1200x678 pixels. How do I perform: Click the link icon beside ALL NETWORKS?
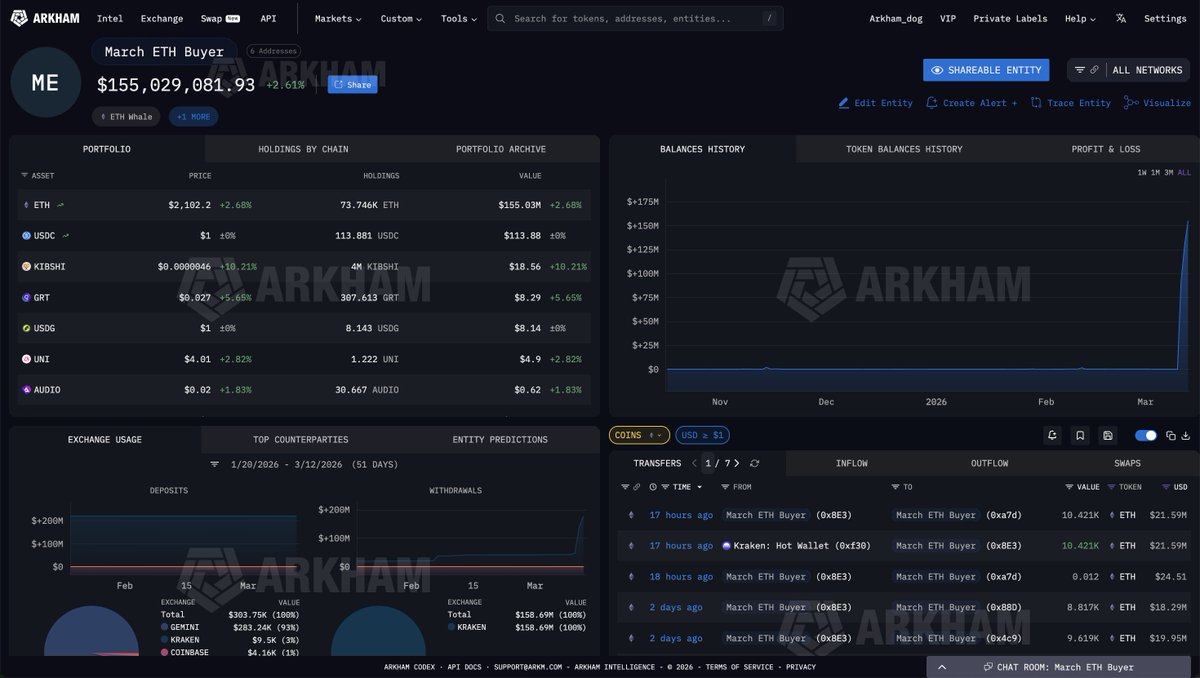click(x=1094, y=70)
